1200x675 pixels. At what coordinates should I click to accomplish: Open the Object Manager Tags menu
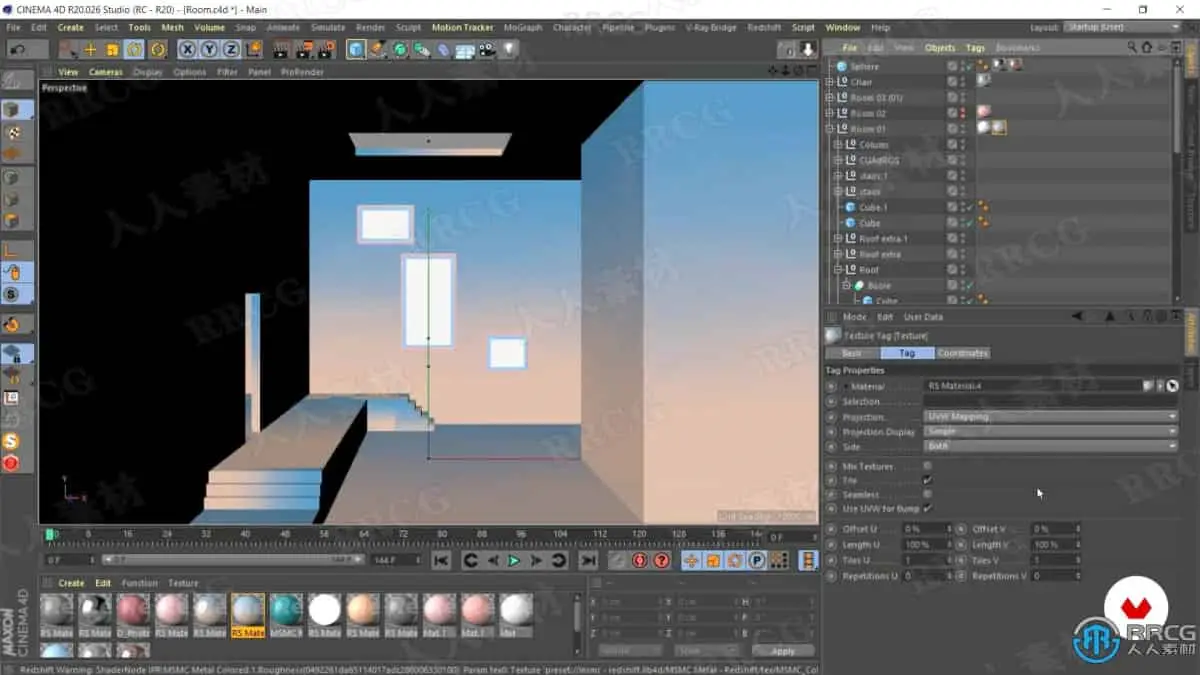coord(975,47)
